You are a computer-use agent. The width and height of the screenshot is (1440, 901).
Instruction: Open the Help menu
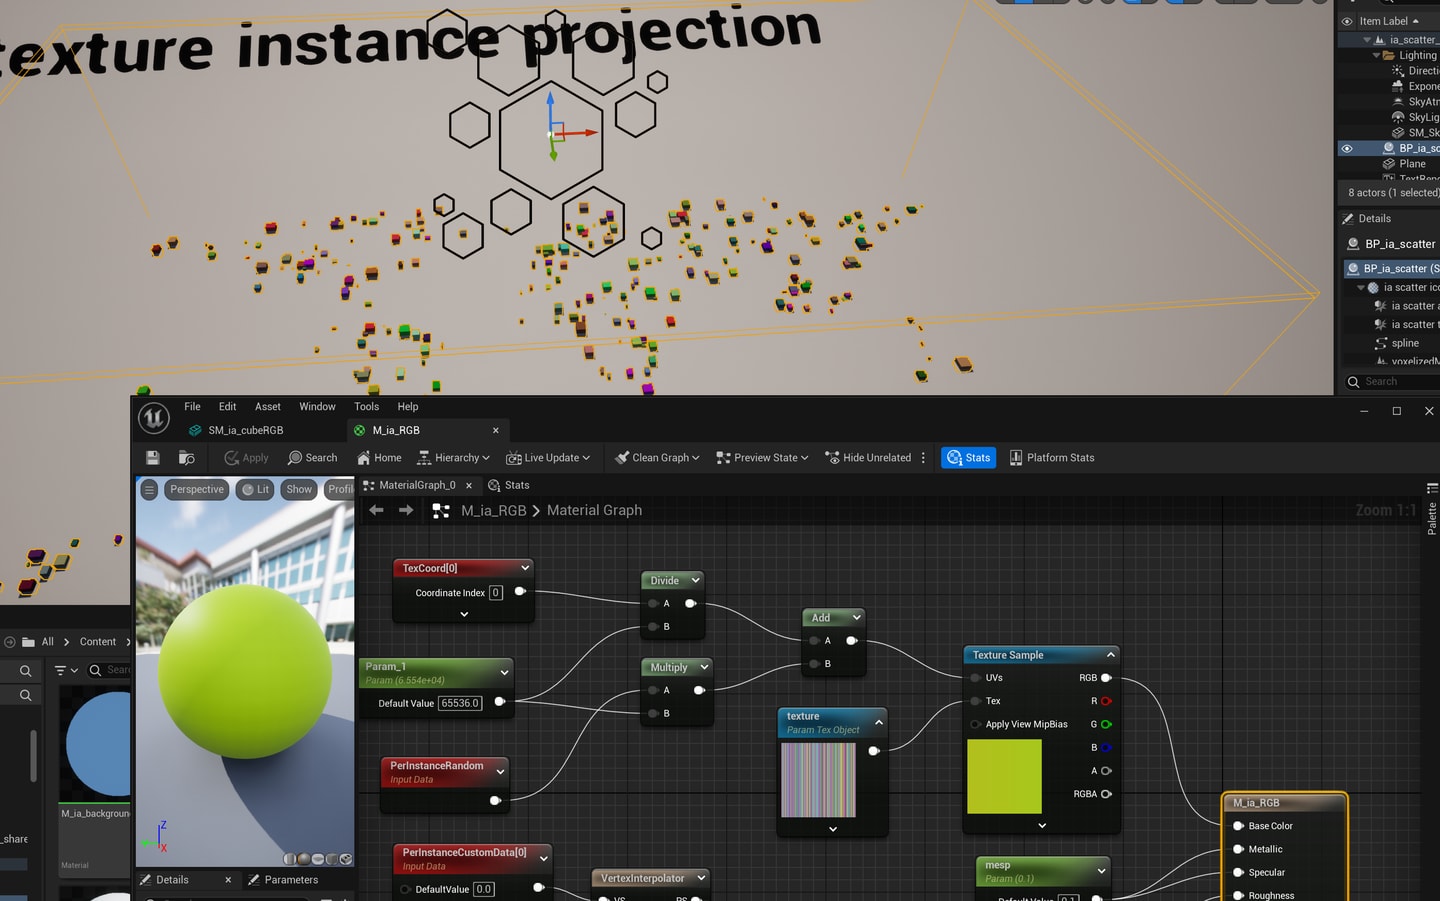tap(408, 407)
